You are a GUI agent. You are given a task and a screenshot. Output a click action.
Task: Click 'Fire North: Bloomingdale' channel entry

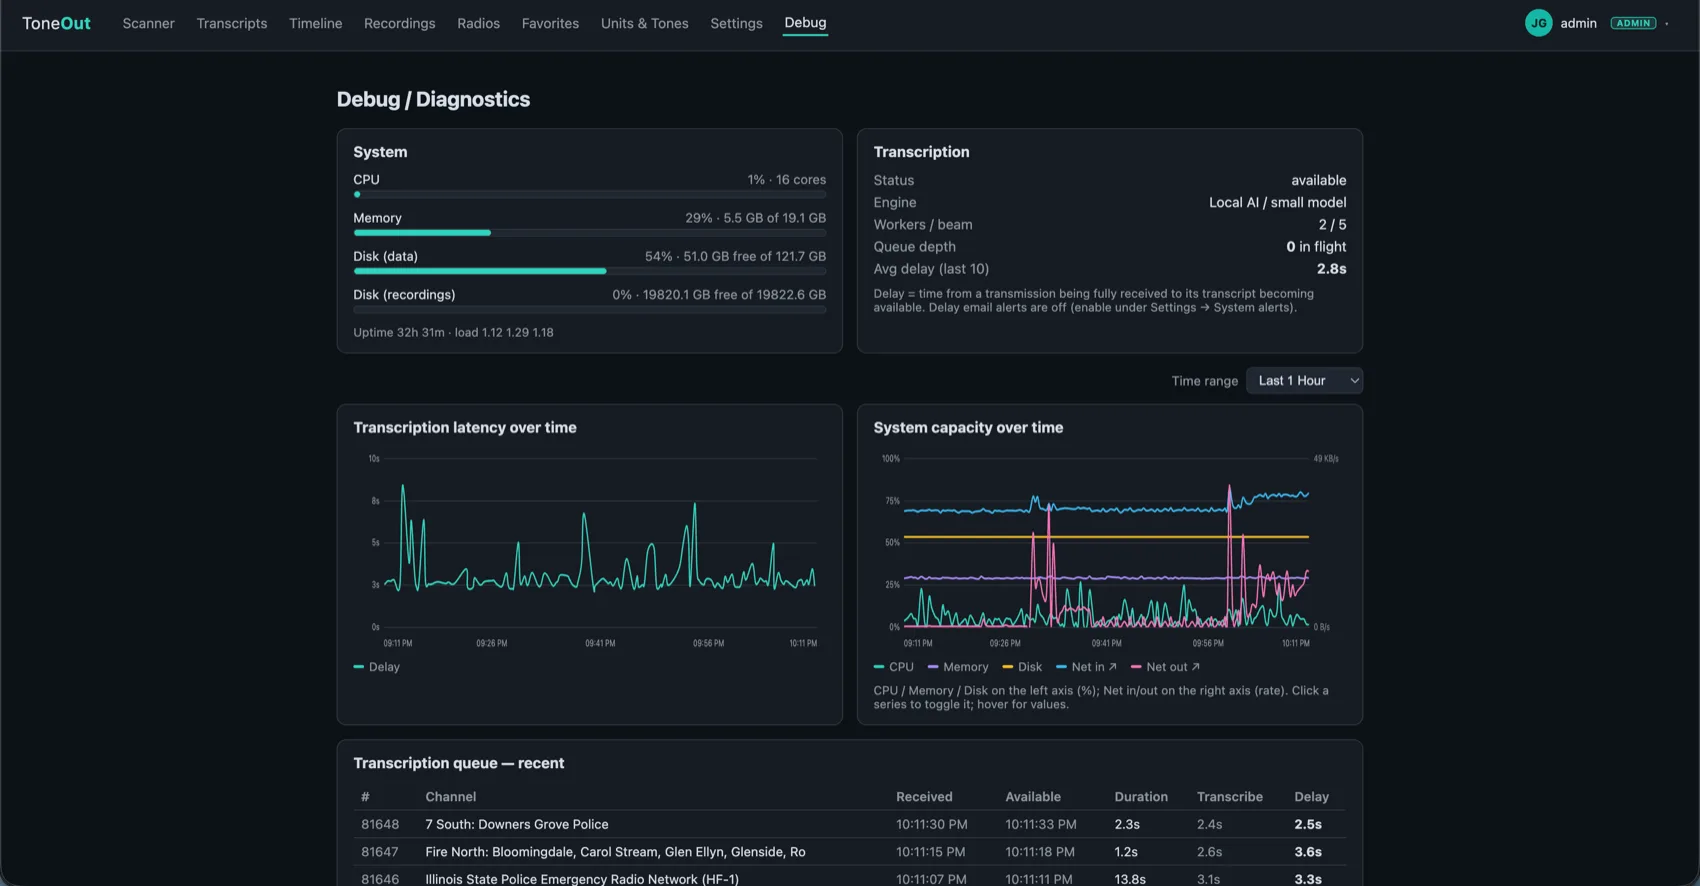point(615,852)
